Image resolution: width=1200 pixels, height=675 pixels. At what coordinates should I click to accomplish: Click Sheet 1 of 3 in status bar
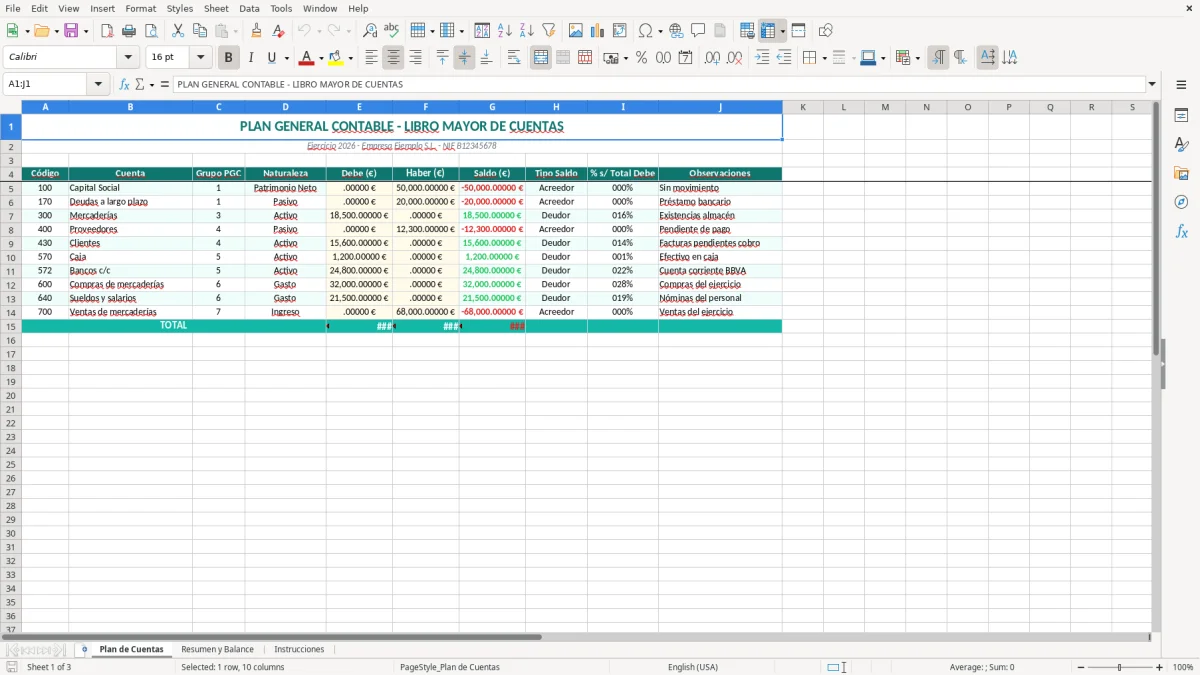[x=49, y=667]
